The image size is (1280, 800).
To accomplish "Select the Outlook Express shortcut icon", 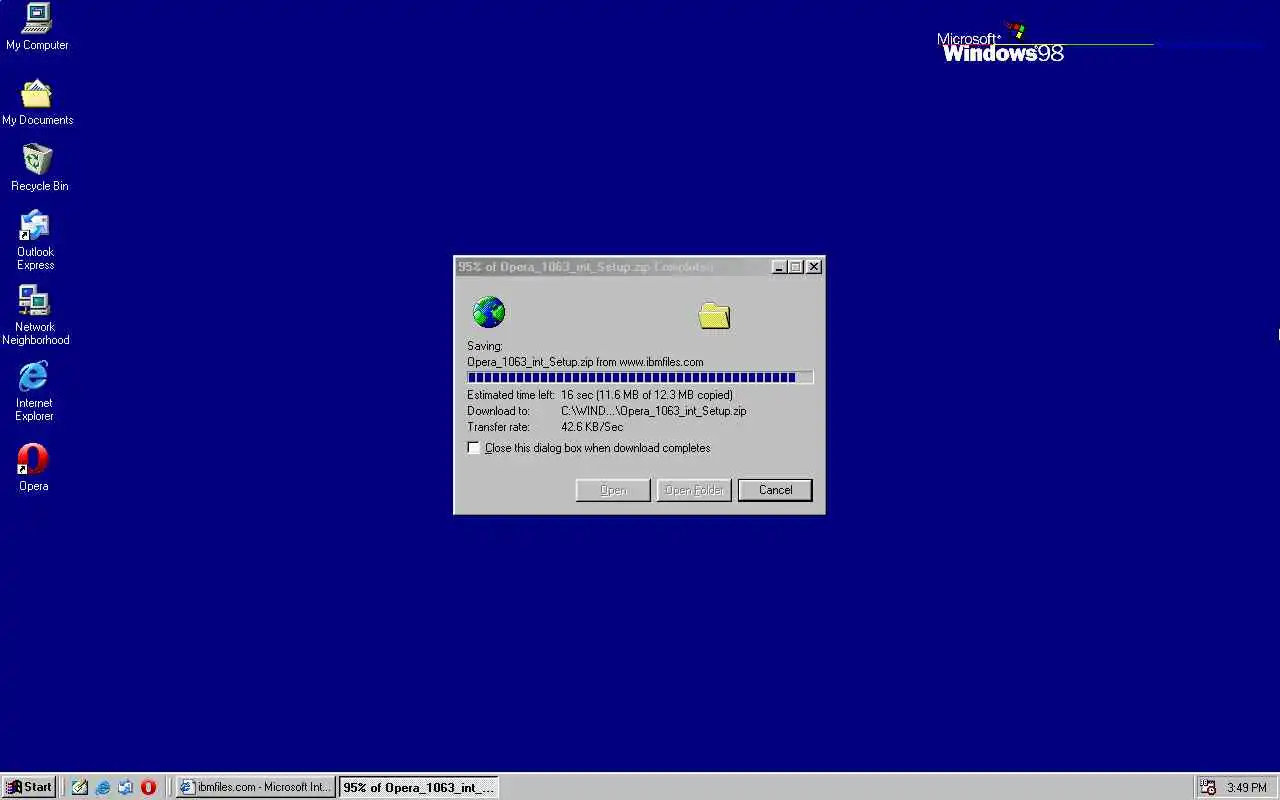I will tap(35, 226).
